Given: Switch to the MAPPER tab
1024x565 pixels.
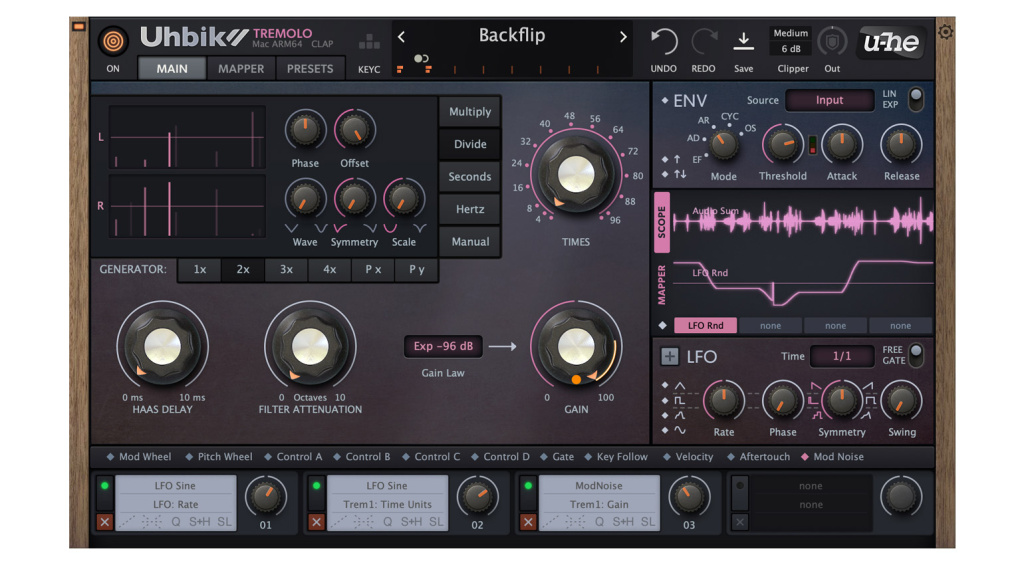Looking at the screenshot, I should point(241,69).
